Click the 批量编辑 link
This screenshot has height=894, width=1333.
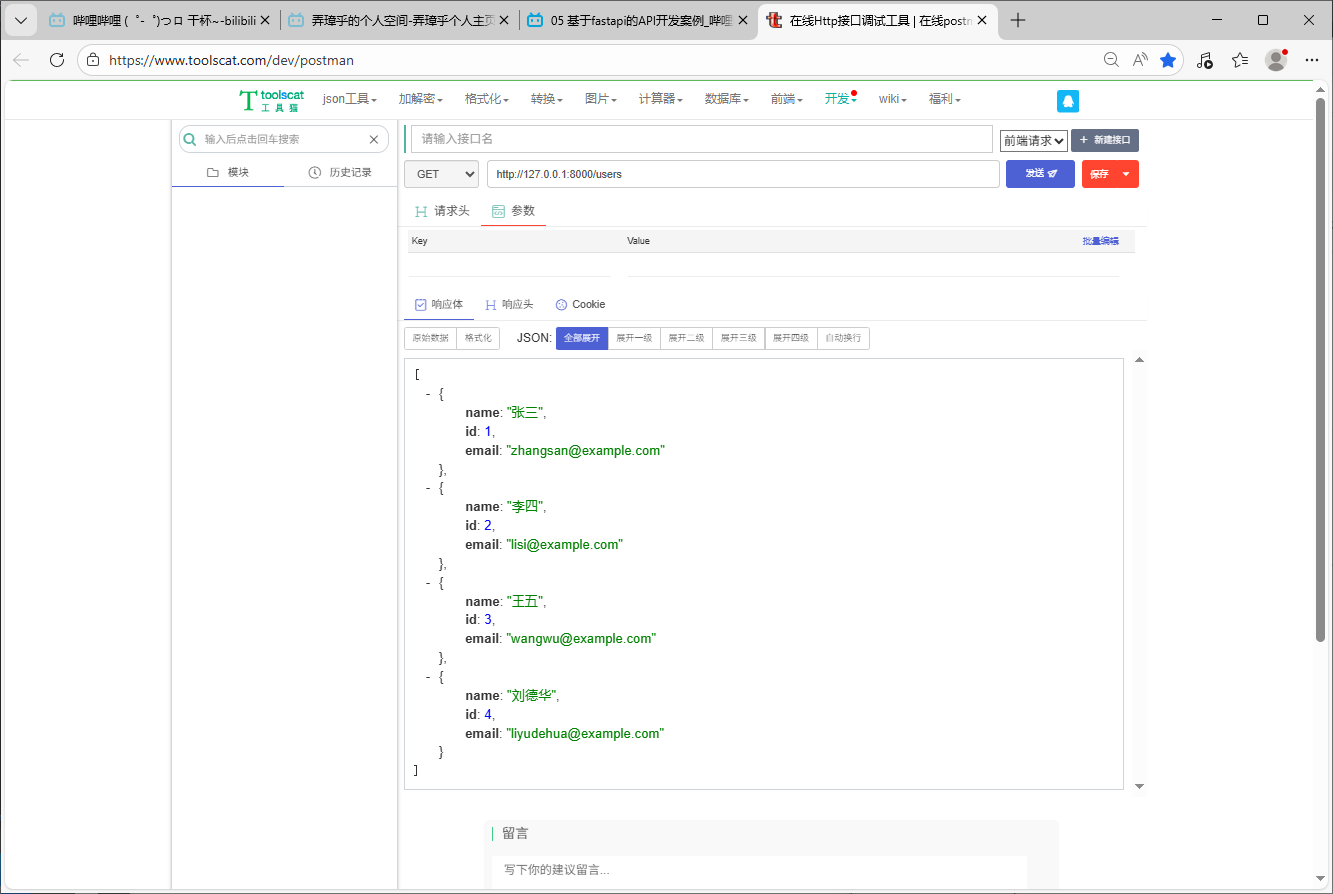[x=1100, y=241]
